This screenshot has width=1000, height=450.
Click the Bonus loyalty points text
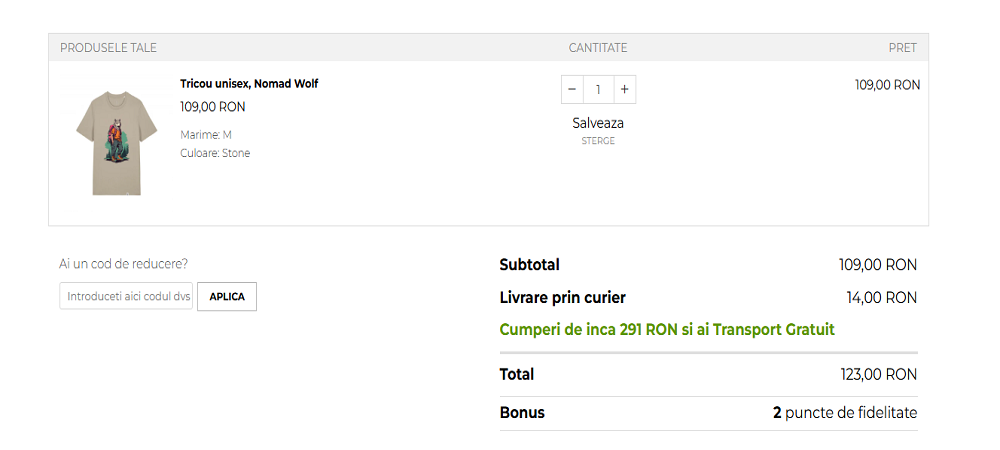pyautogui.click(x=844, y=413)
